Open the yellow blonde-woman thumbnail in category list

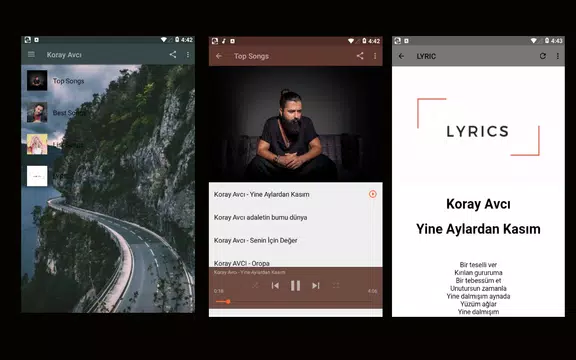click(37, 144)
